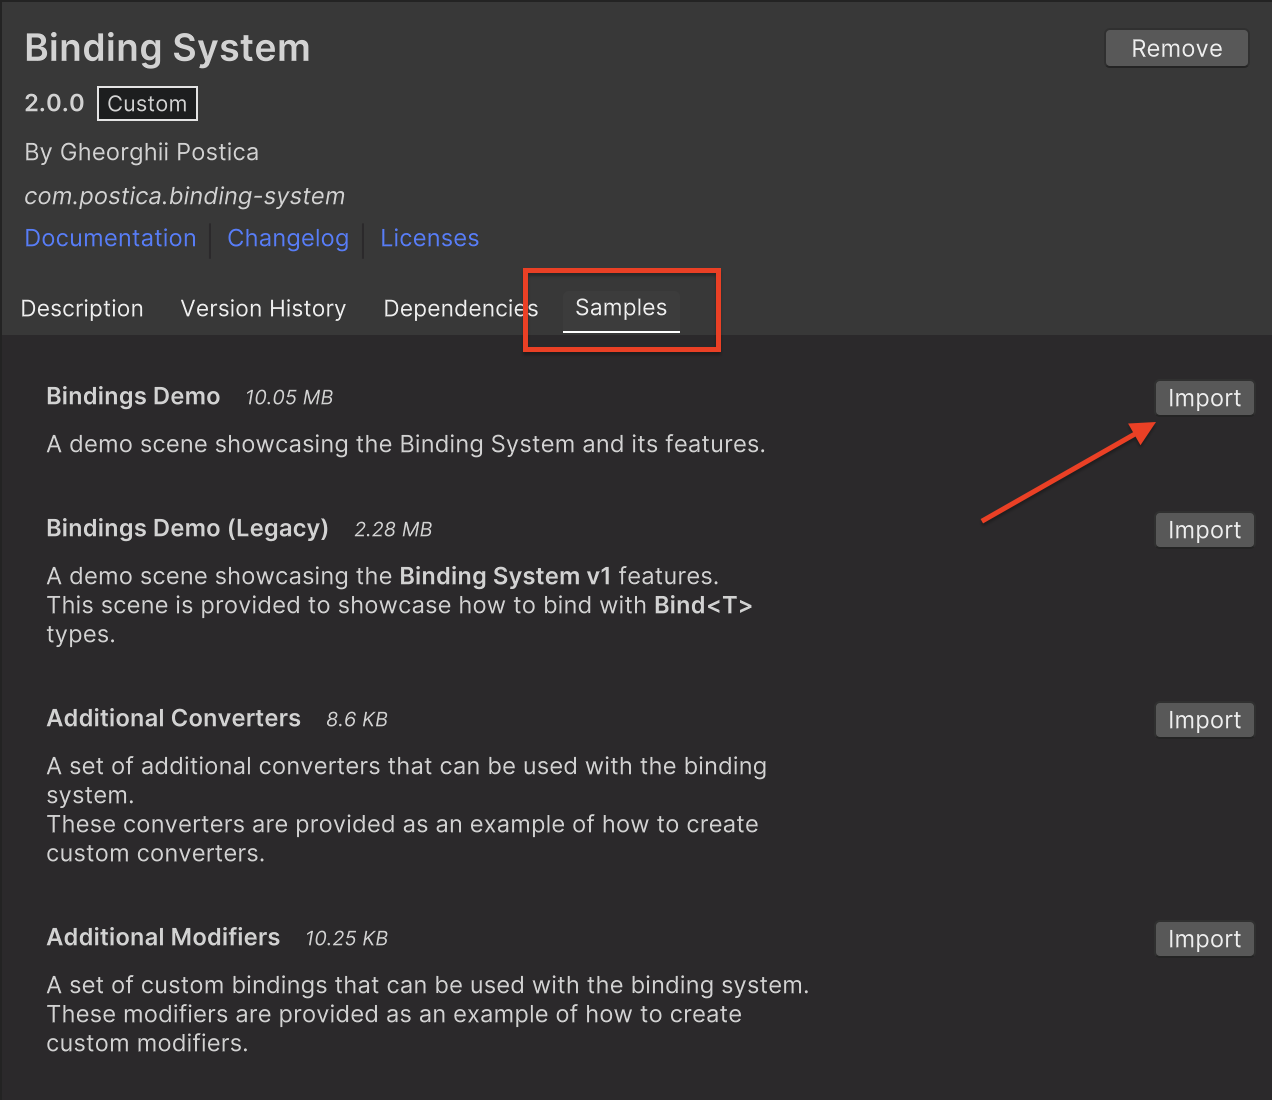Viewport: 1272px width, 1100px height.
Task: Switch to the Version History tab
Action: (x=263, y=308)
